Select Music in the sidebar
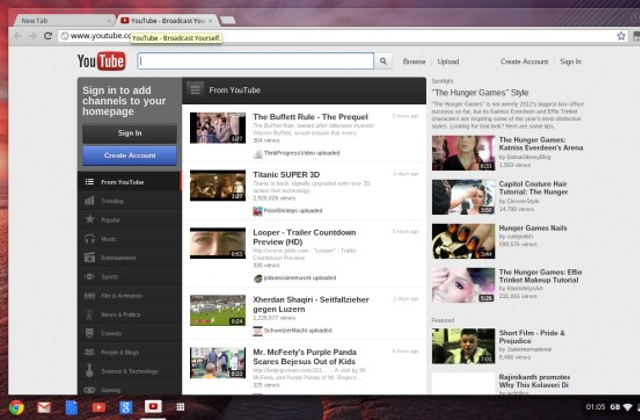This screenshot has height=420, width=640. (x=129, y=239)
